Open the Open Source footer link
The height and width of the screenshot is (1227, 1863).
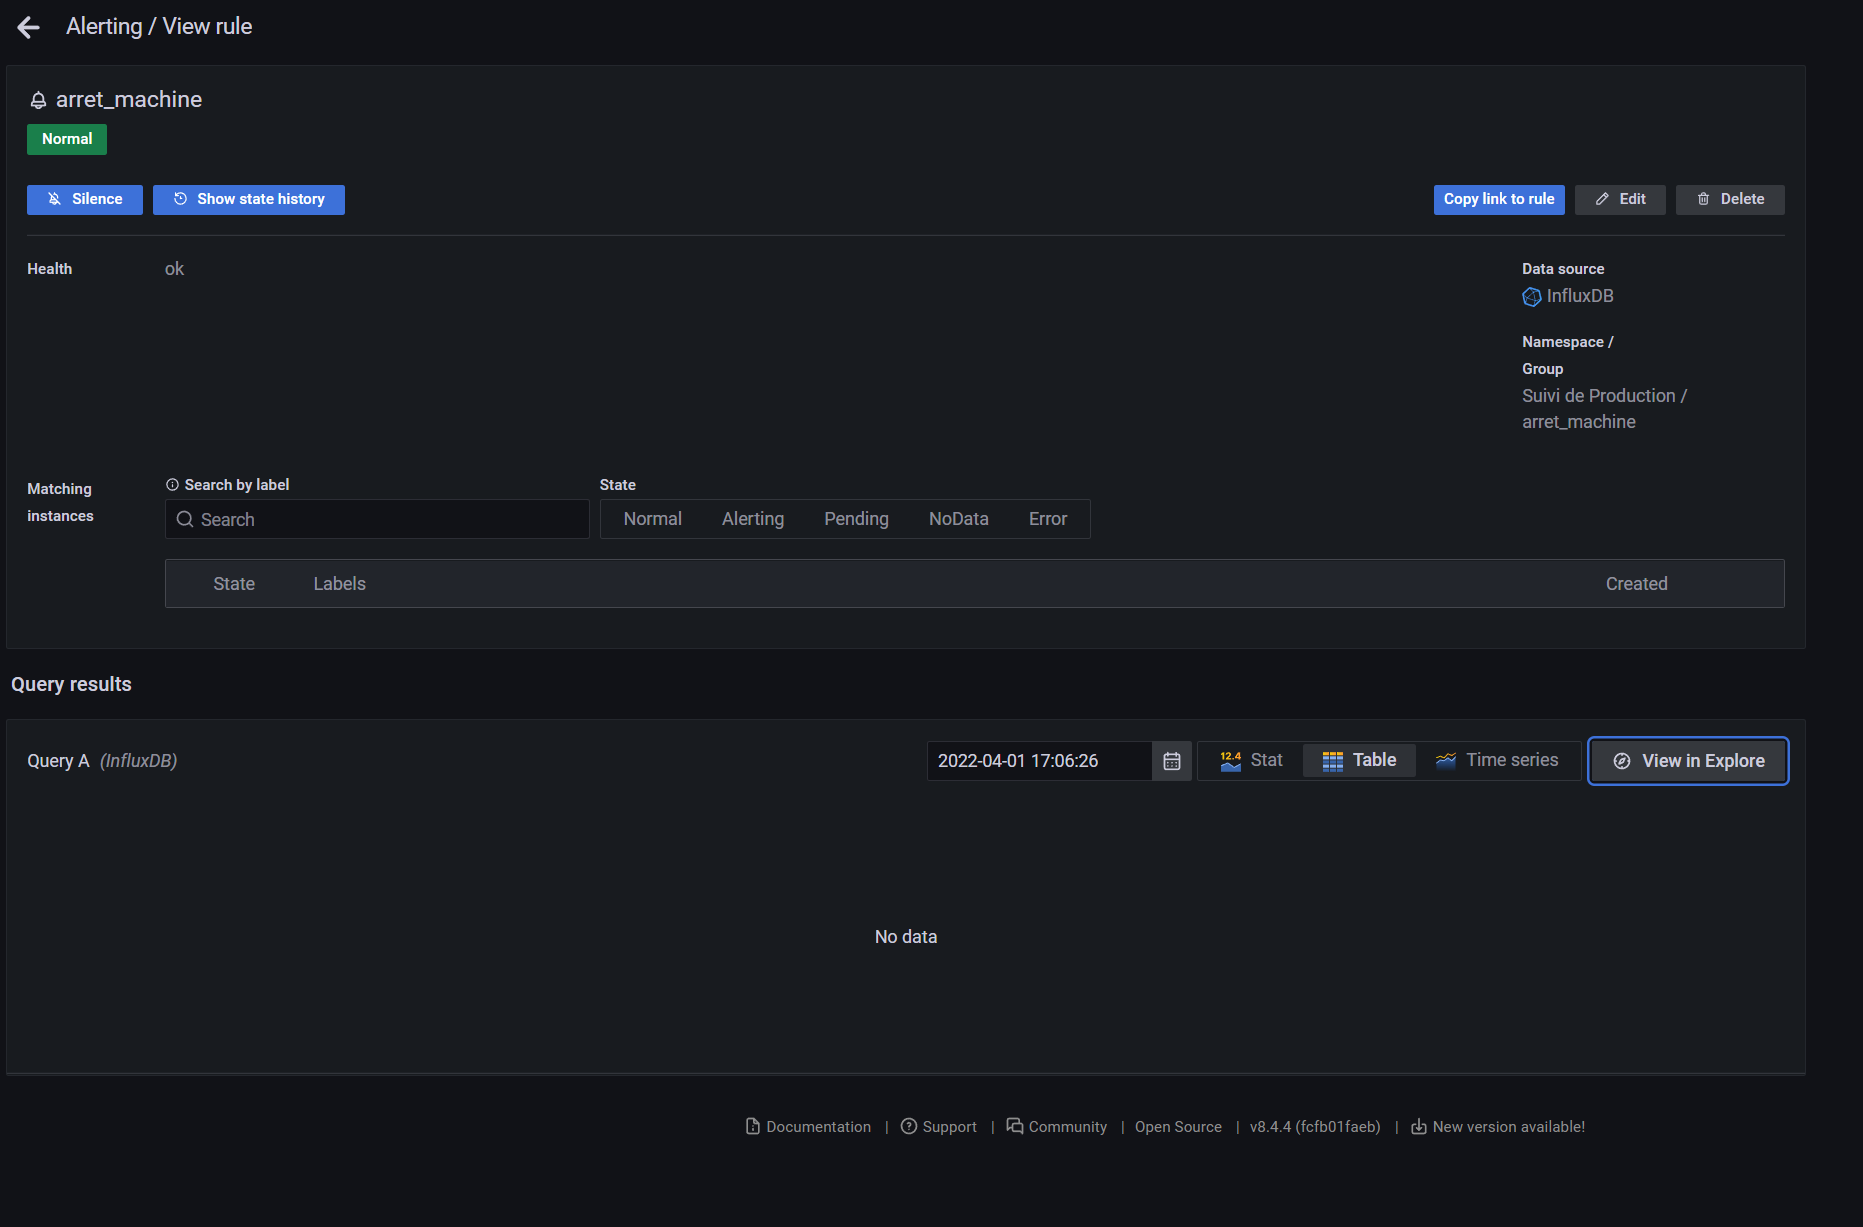1178,1127
